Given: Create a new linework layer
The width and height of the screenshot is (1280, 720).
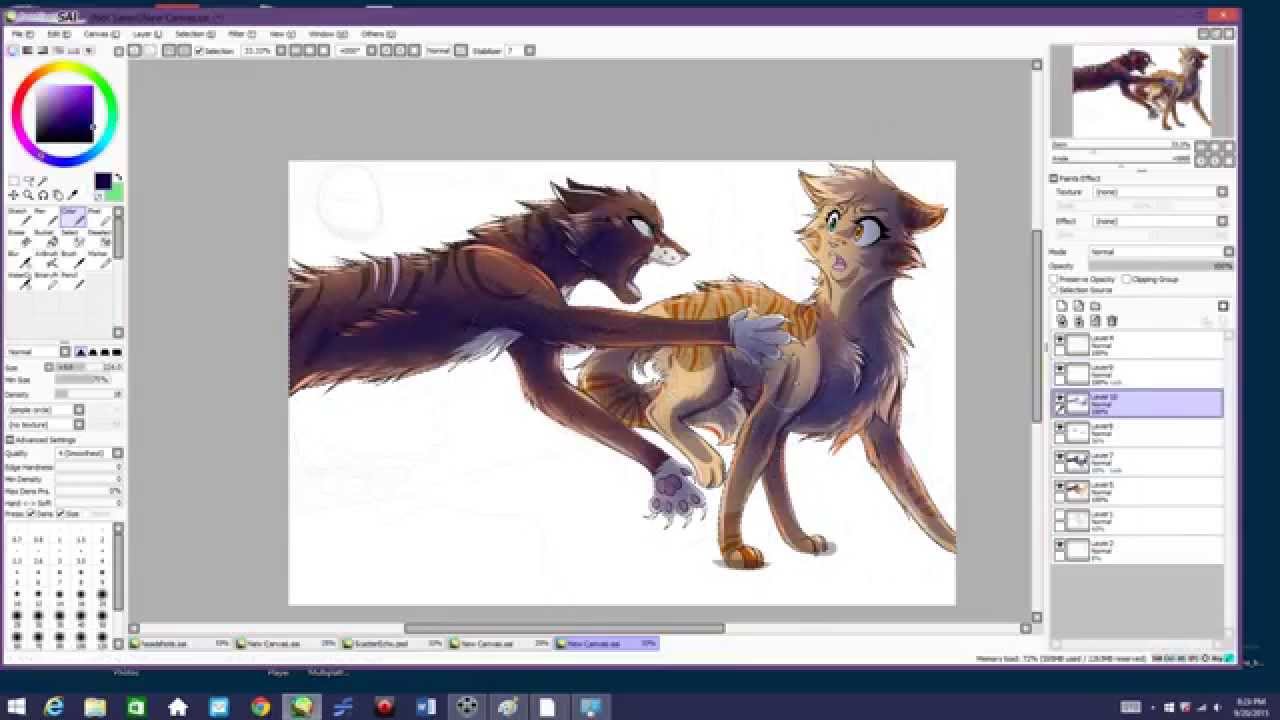Looking at the screenshot, I should 1079,306.
